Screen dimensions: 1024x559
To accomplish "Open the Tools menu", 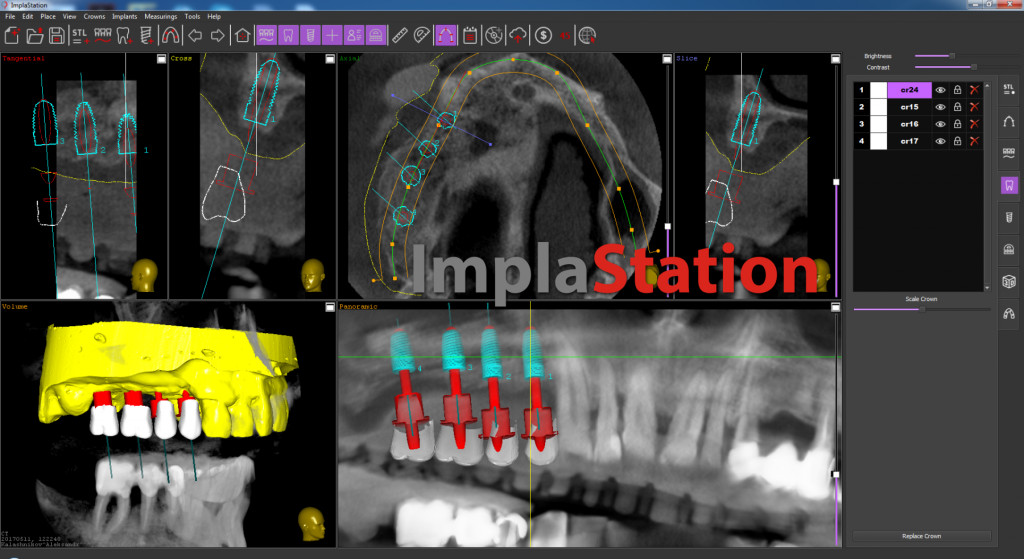I will point(192,16).
